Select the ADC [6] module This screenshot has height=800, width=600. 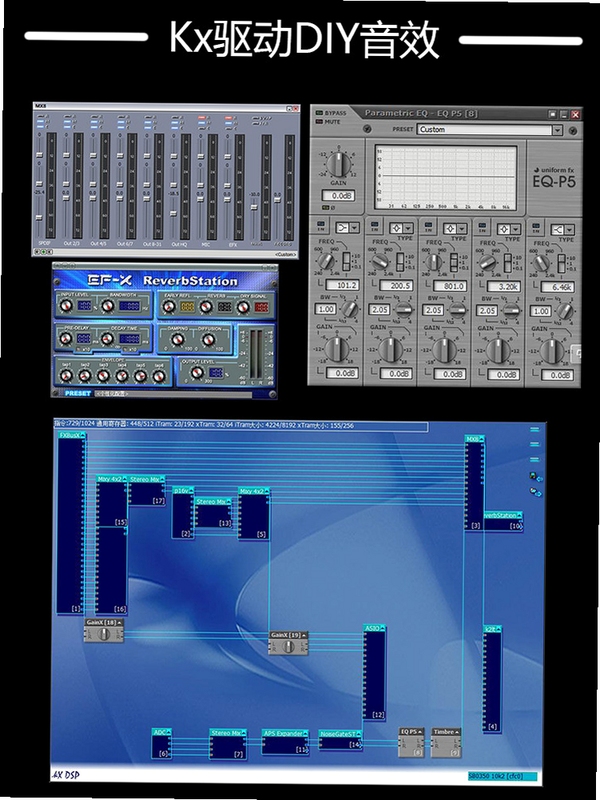point(162,743)
